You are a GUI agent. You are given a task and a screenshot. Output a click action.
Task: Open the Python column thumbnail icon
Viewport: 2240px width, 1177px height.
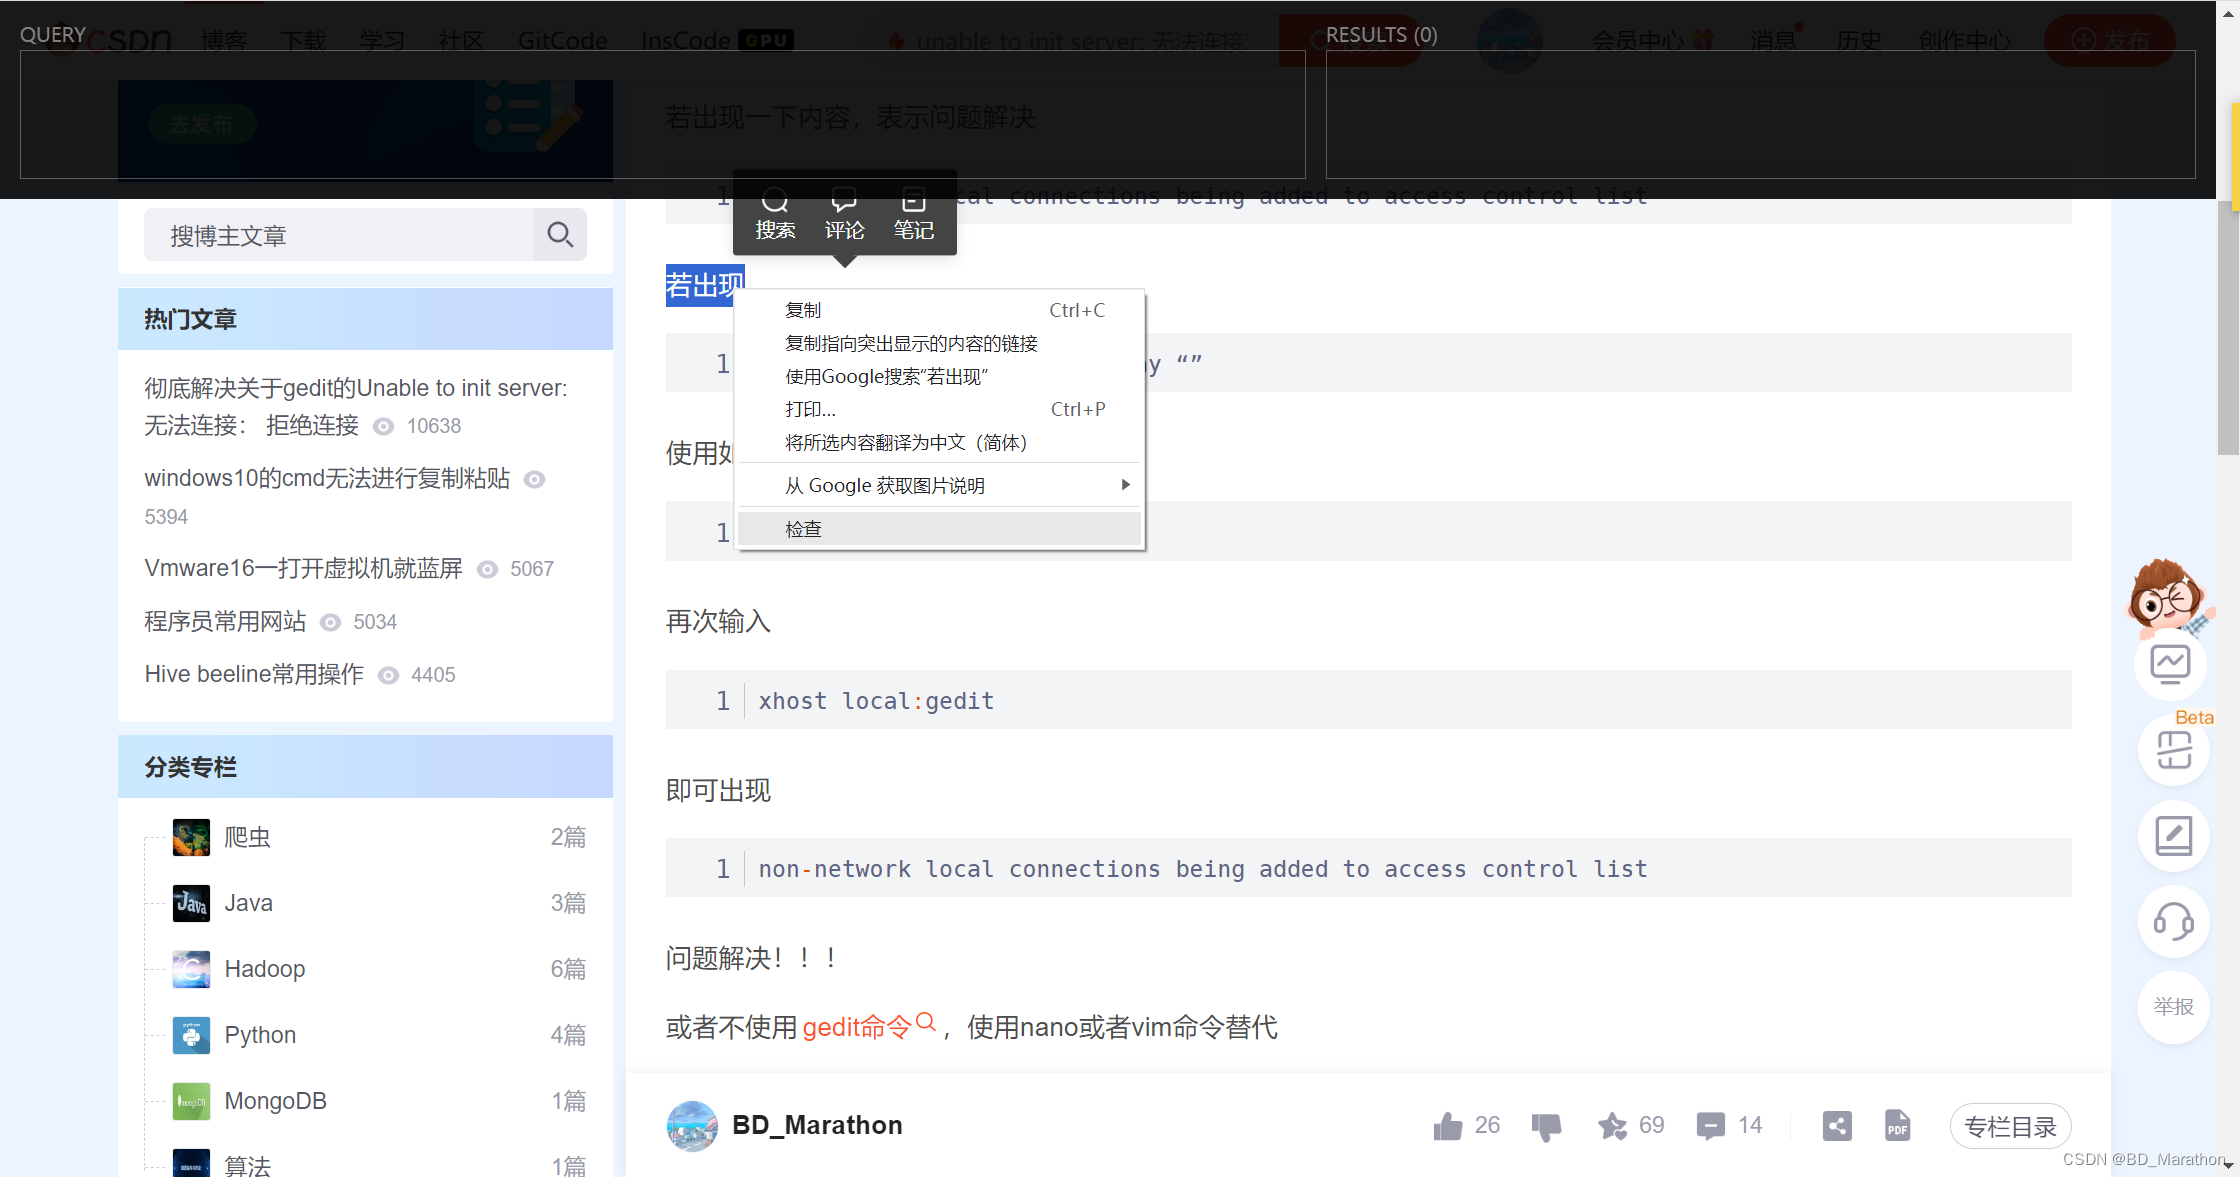click(191, 1036)
